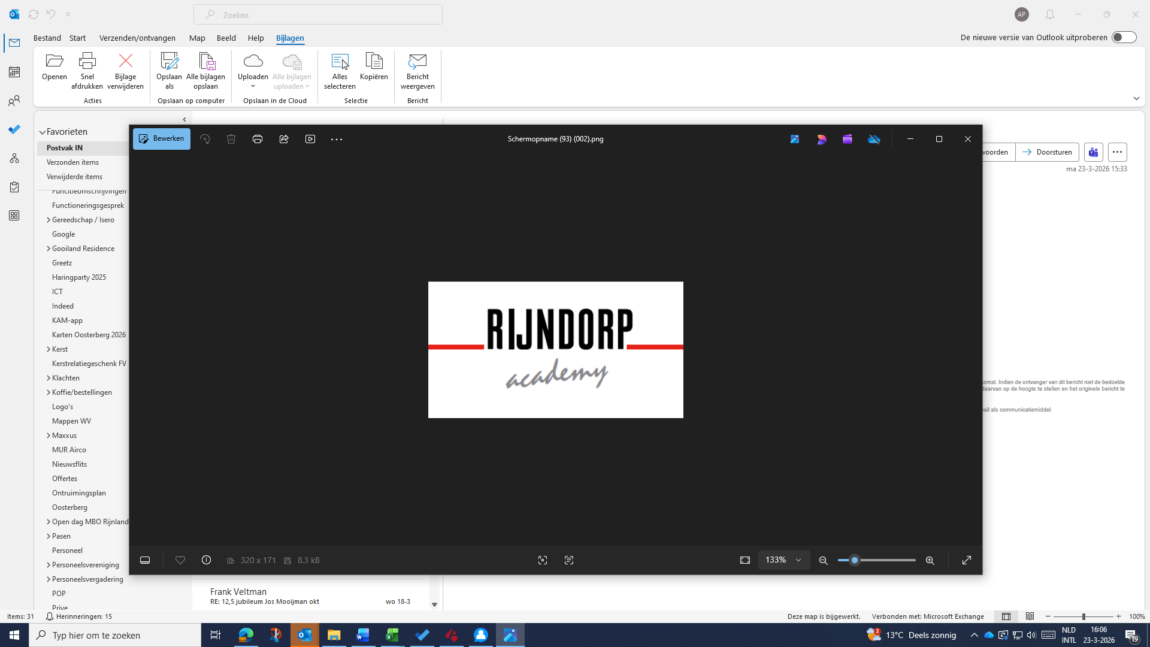Screen dimensions: 1150x647
Task: Click the share icon in photo viewer
Action: [284, 139]
